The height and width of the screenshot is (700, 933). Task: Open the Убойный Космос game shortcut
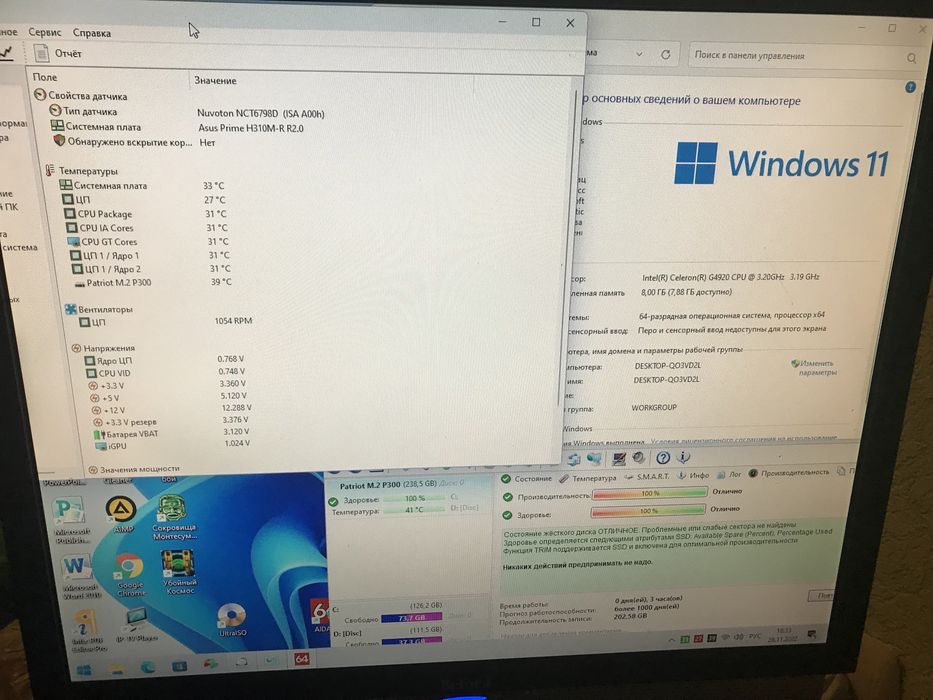[x=179, y=571]
